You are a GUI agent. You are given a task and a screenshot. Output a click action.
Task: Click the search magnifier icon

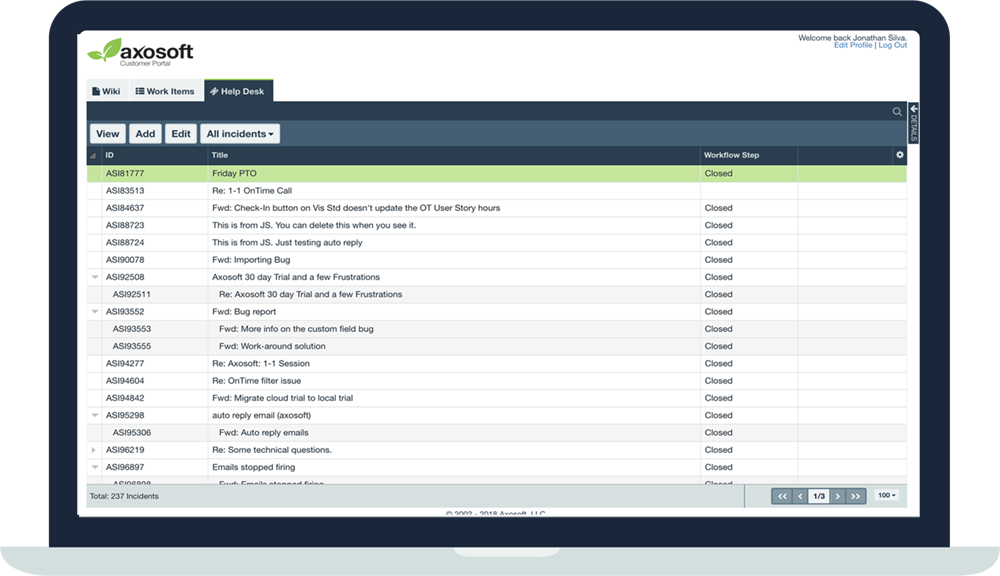pos(897,112)
